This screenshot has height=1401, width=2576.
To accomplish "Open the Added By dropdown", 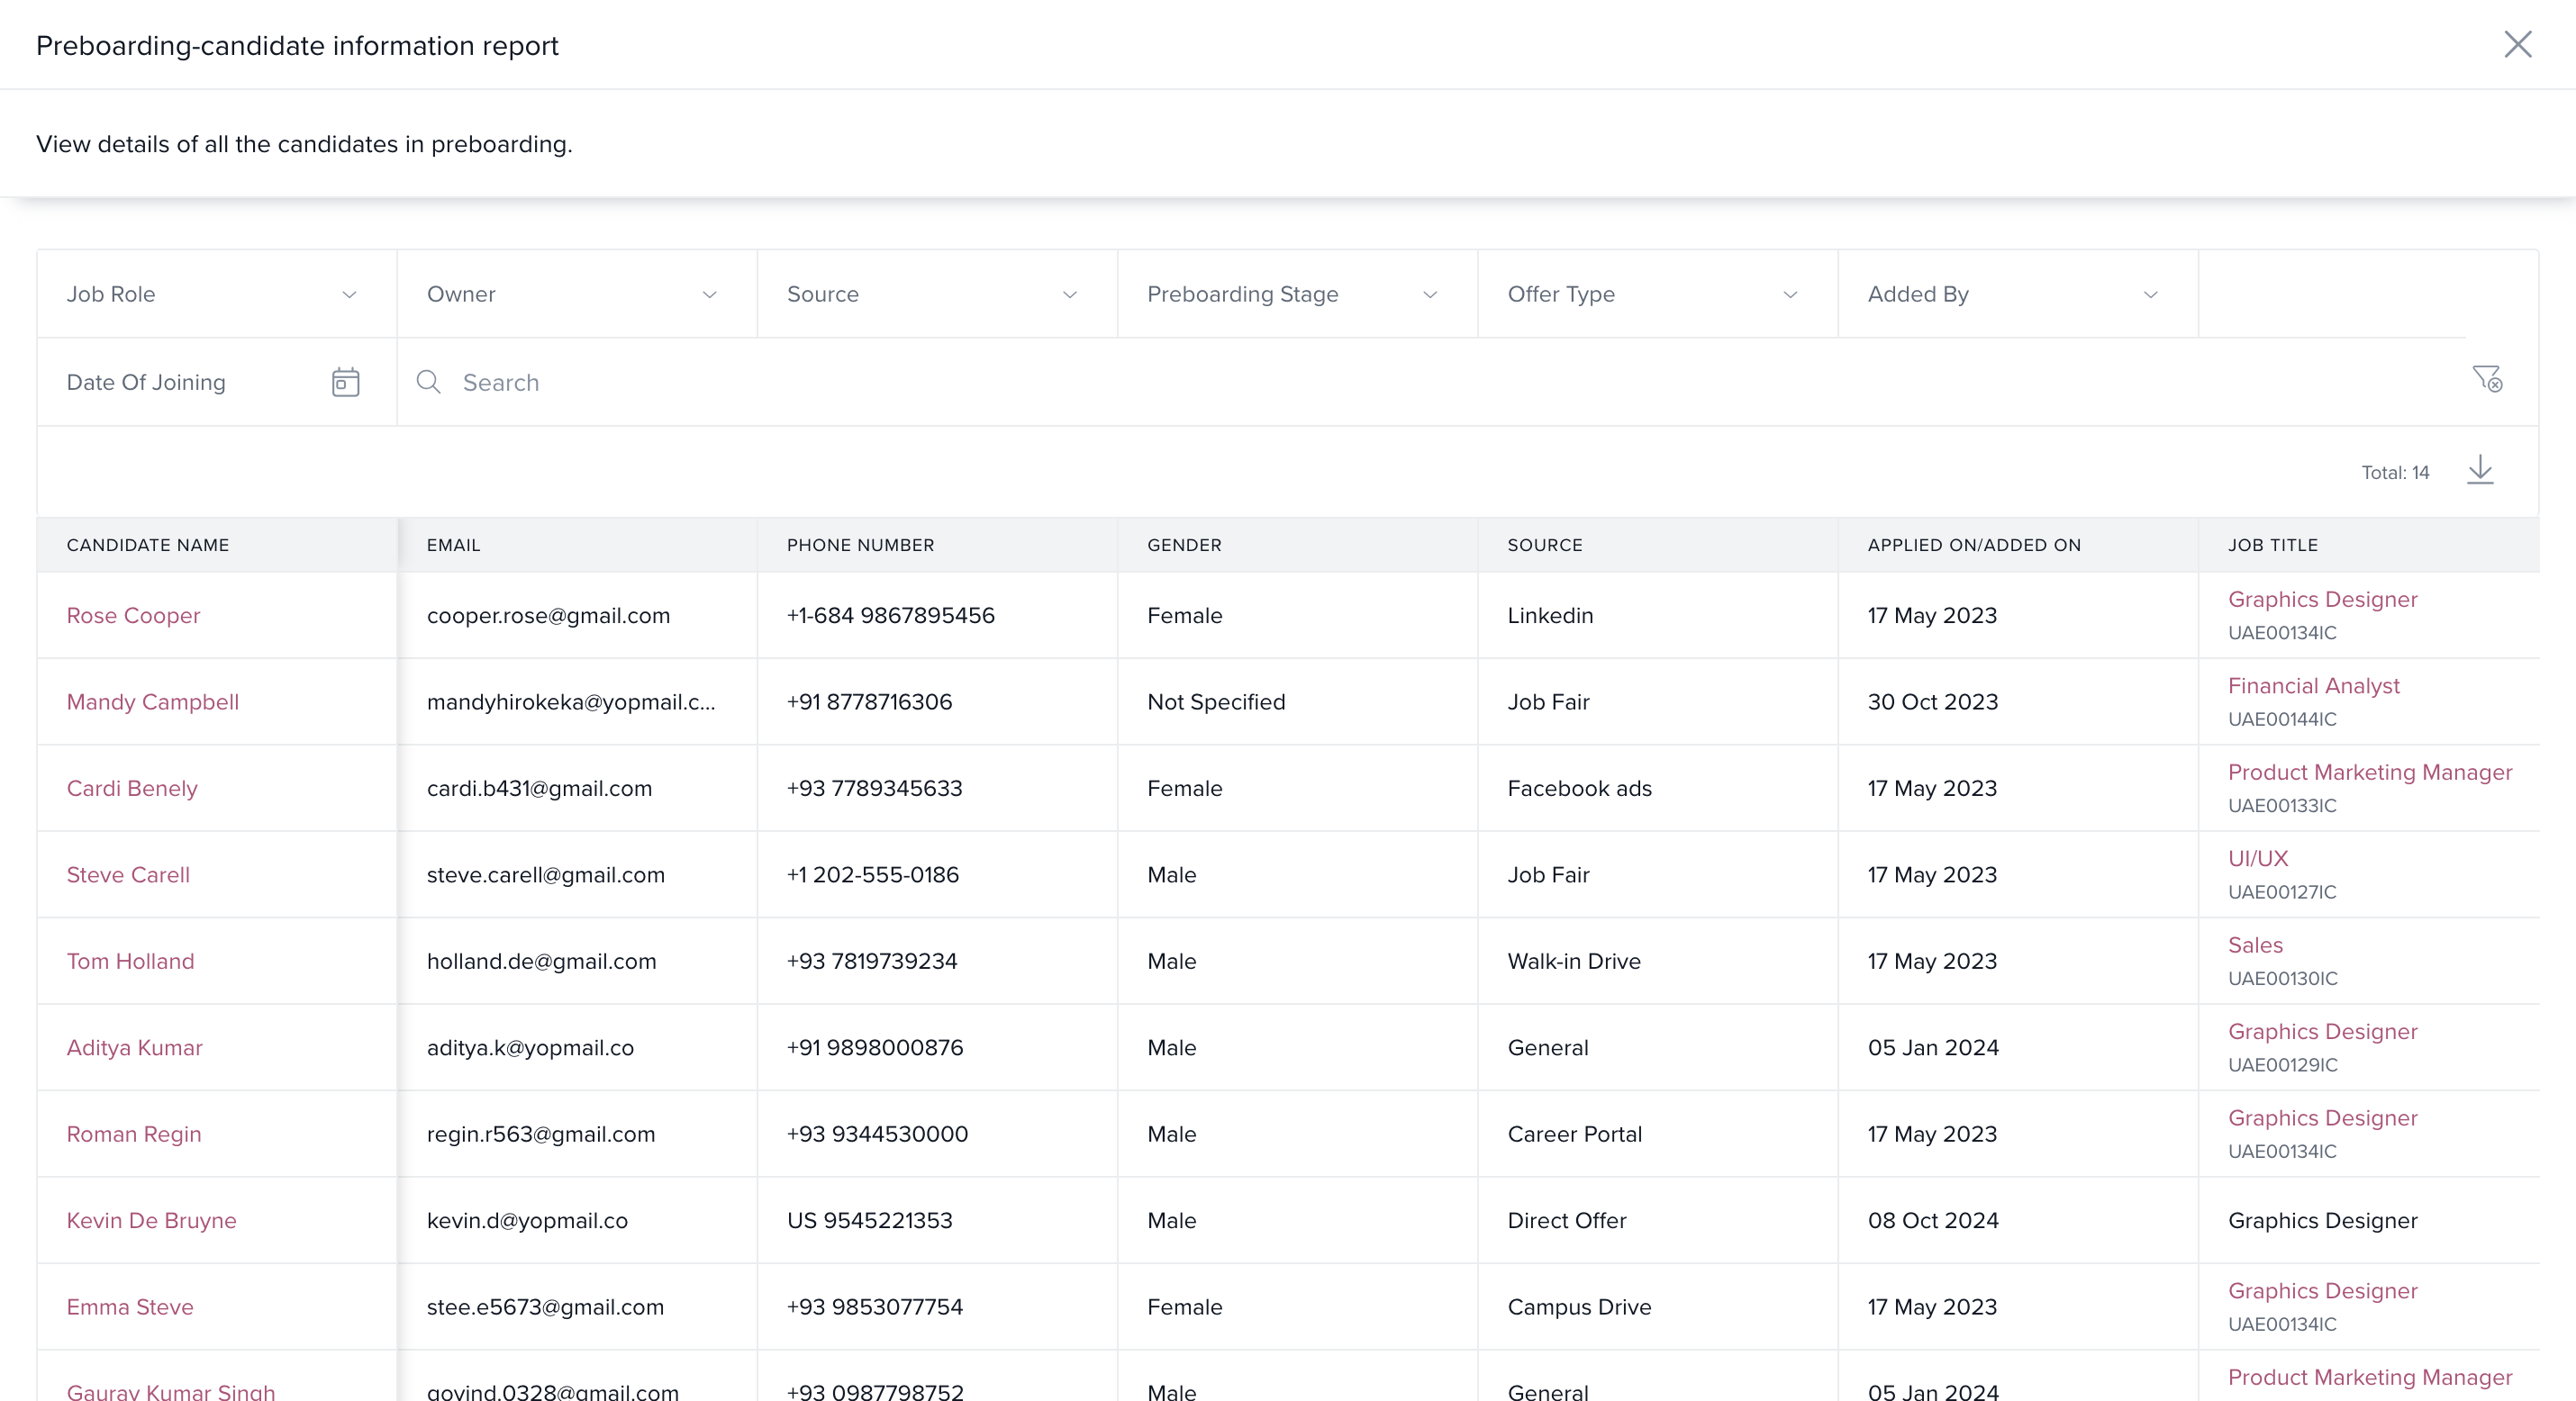I will point(2016,294).
